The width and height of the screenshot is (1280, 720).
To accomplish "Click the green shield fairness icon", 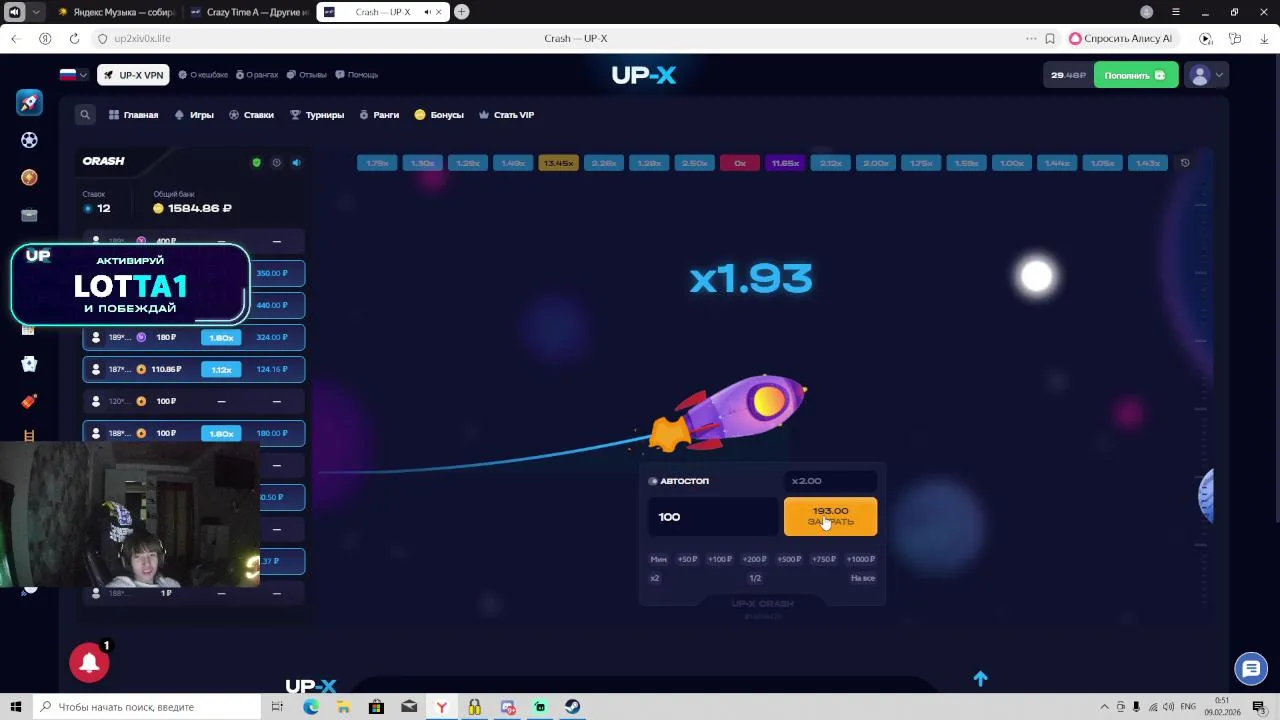I will pyautogui.click(x=256, y=162).
